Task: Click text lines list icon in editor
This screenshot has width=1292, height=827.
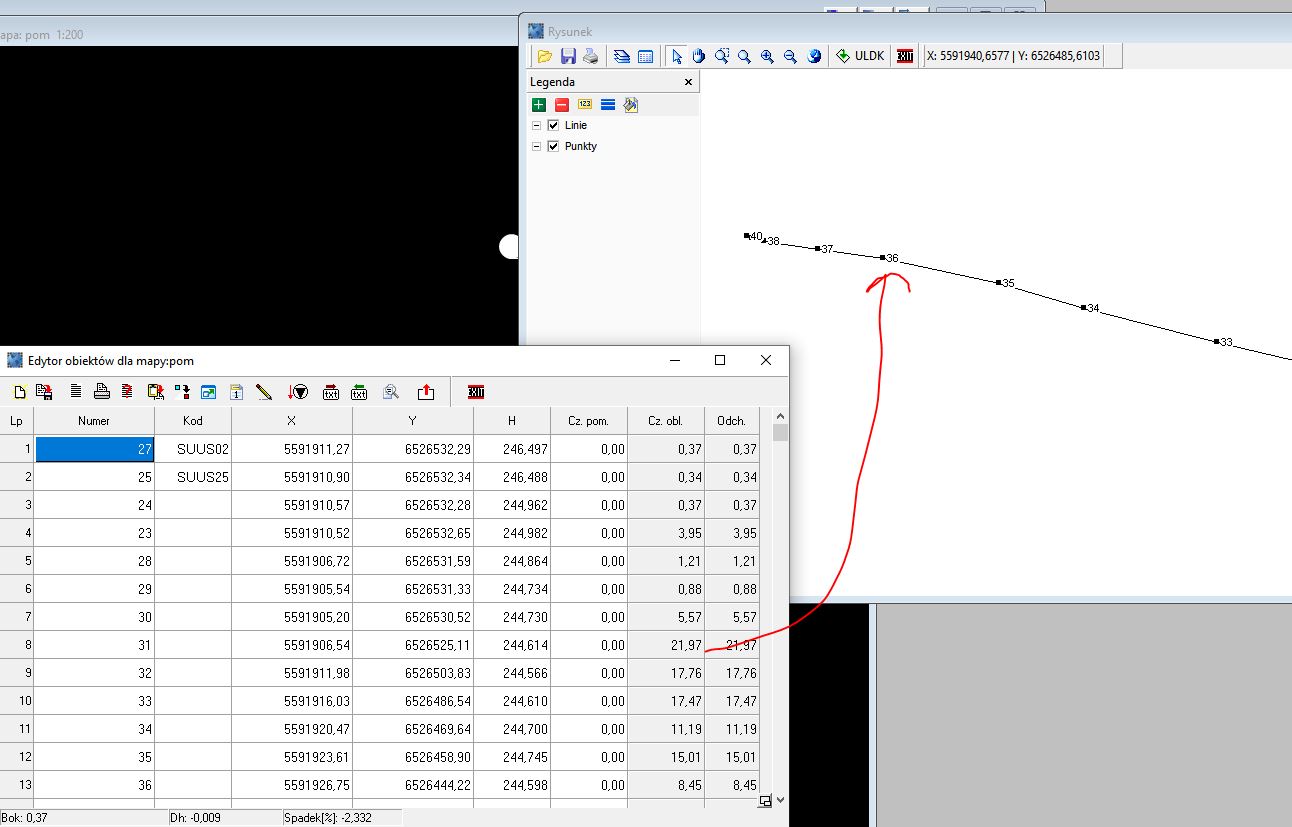Action: coord(76,392)
